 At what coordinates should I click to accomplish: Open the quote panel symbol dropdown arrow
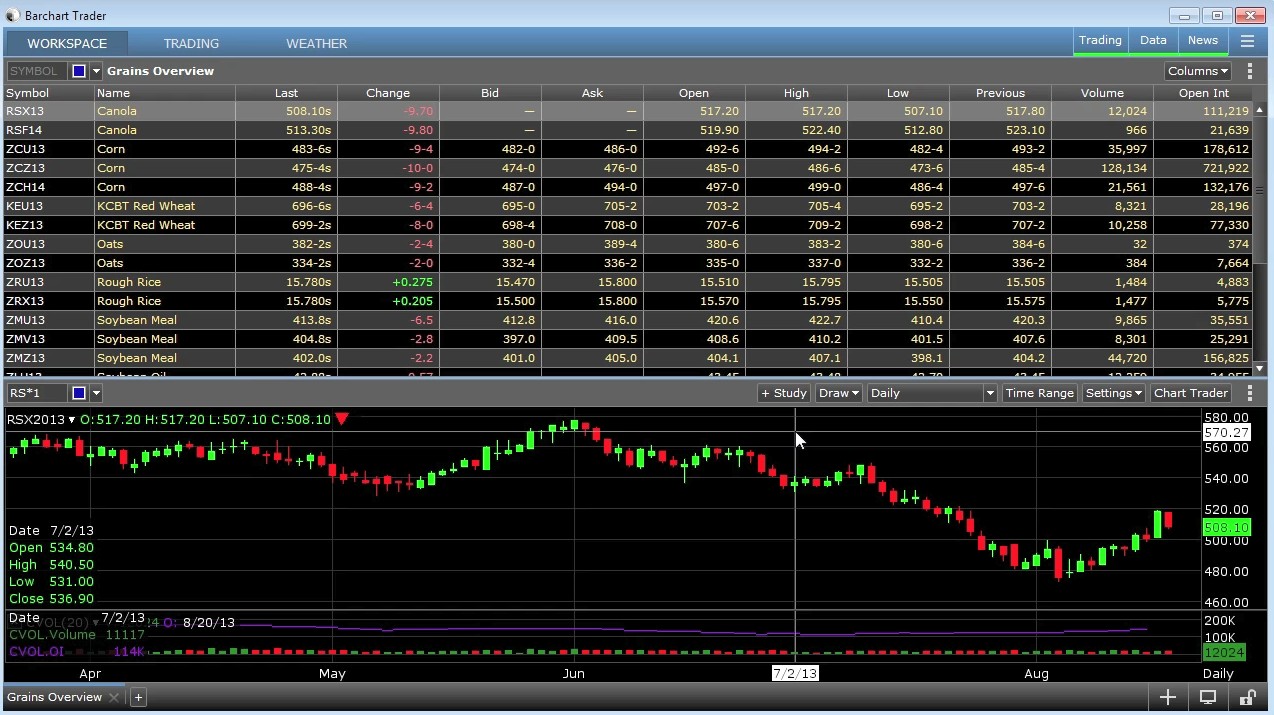click(x=96, y=71)
